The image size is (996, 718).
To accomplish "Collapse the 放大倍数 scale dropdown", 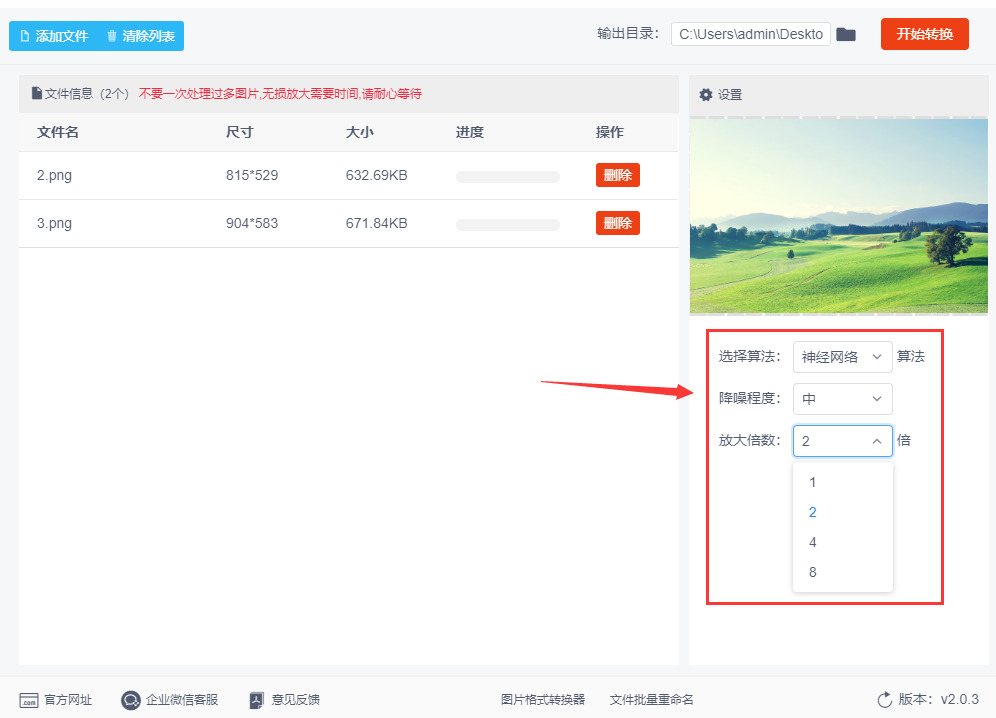I will pos(842,441).
